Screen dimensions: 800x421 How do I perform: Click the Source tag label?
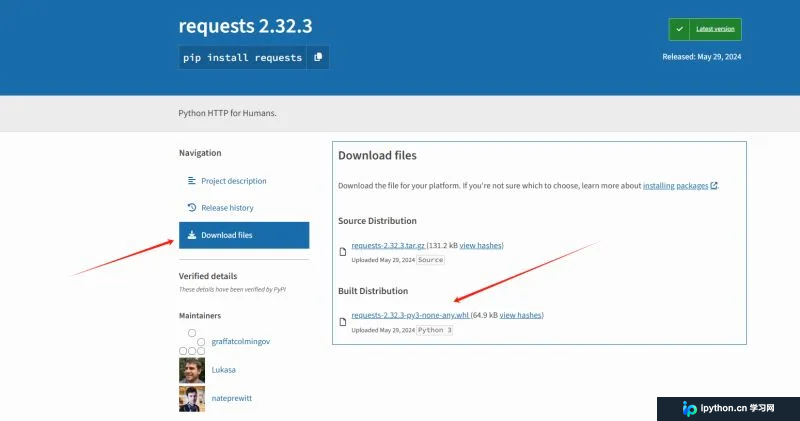click(431, 260)
